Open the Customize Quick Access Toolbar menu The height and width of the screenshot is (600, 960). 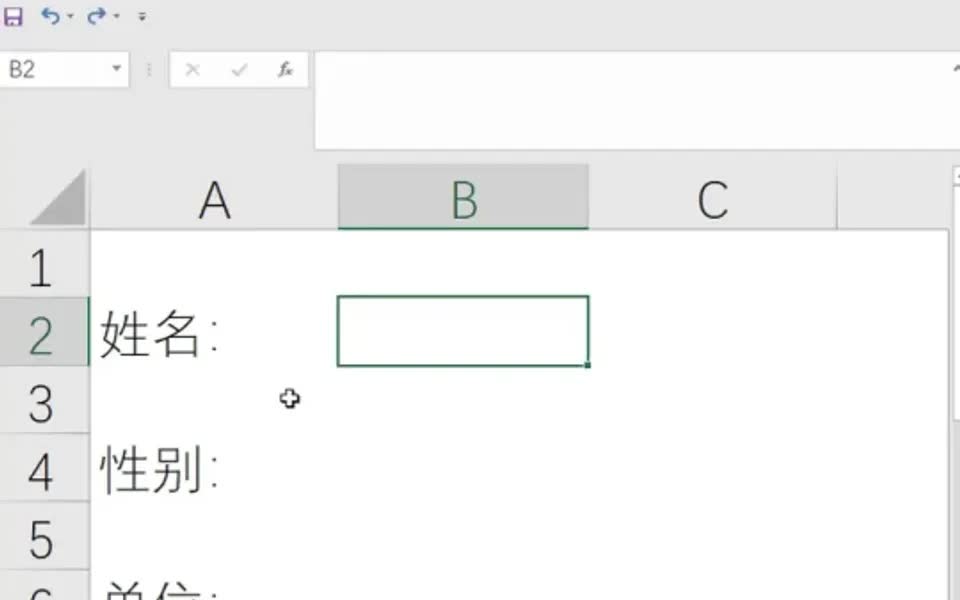coord(141,17)
